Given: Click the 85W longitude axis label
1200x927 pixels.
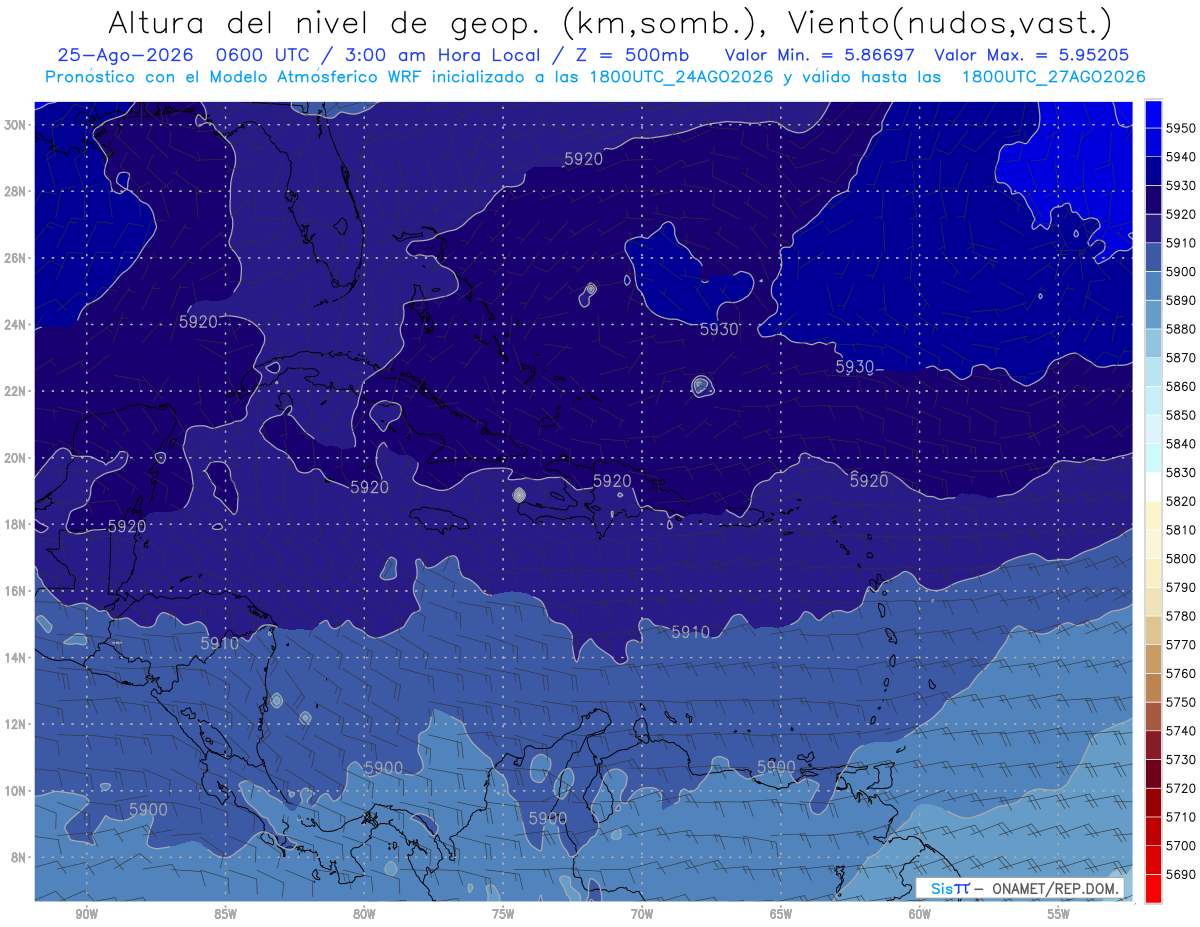Looking at the screenshot, I should 225,914.
